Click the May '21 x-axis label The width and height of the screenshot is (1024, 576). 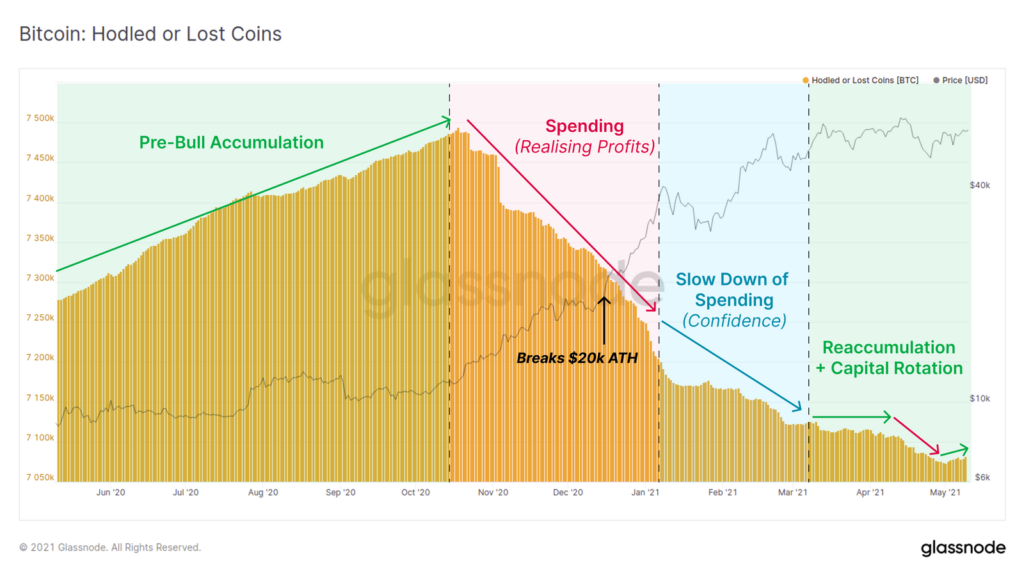coord(945,492)
